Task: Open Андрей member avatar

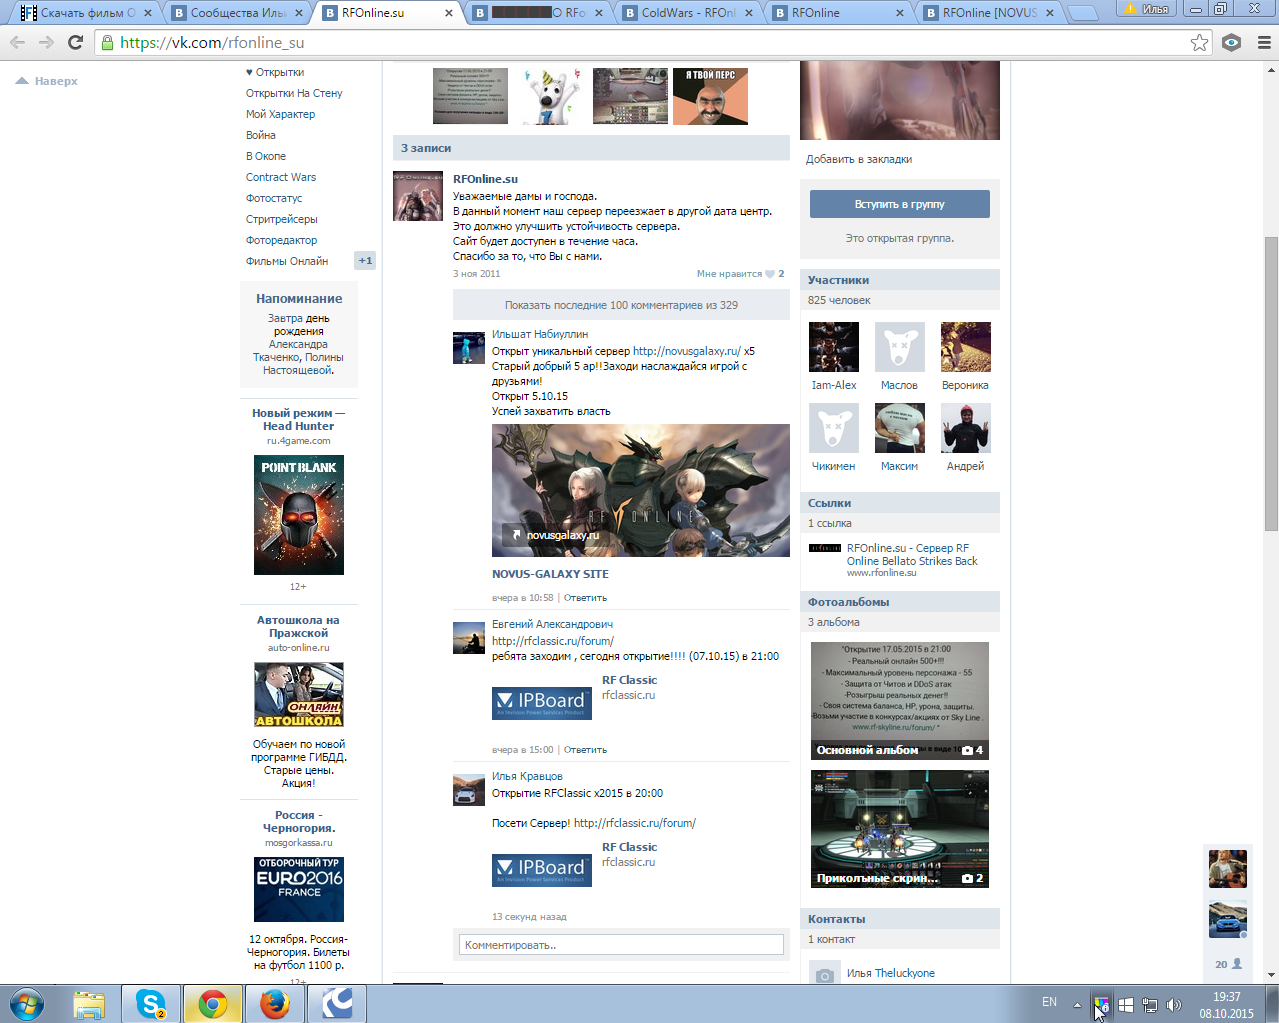Action: coord(966,428)
